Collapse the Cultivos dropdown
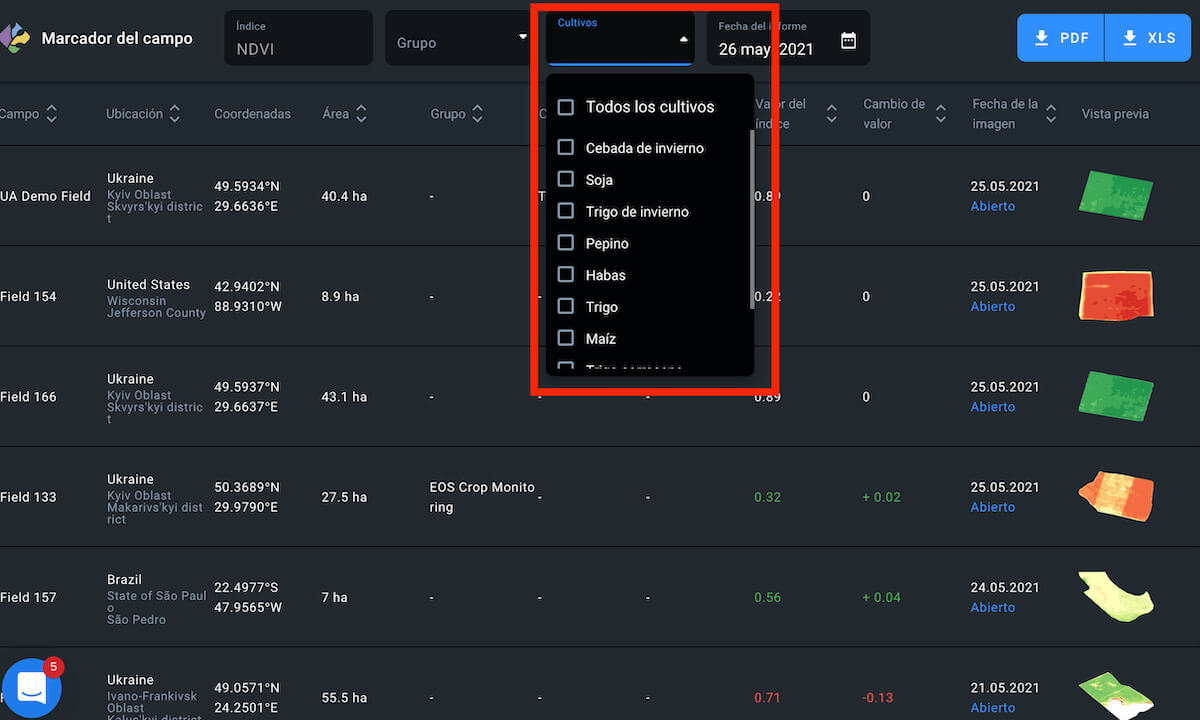The width and height of the screenshot is (1200, 720). (683, 39)
